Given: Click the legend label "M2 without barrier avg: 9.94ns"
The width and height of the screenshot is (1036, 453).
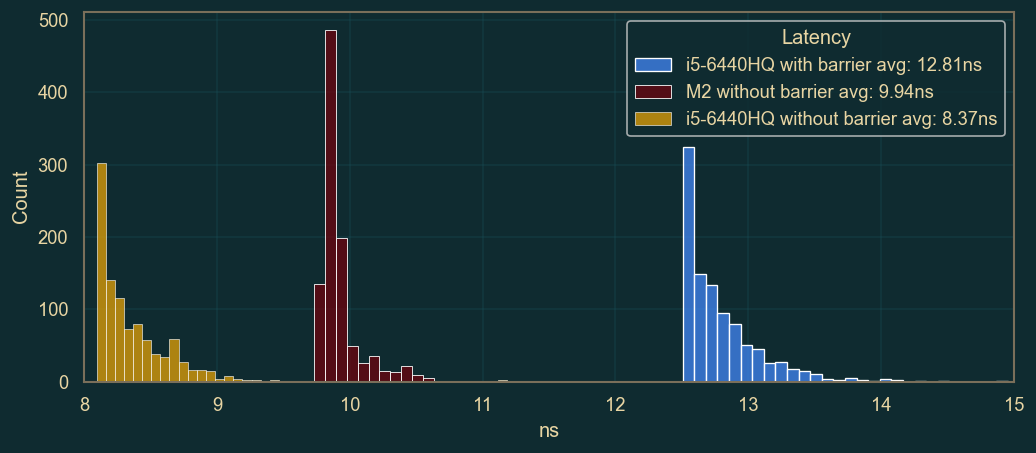Looking at the screenshot, I should pyautogui.click(x=809, y=92).
